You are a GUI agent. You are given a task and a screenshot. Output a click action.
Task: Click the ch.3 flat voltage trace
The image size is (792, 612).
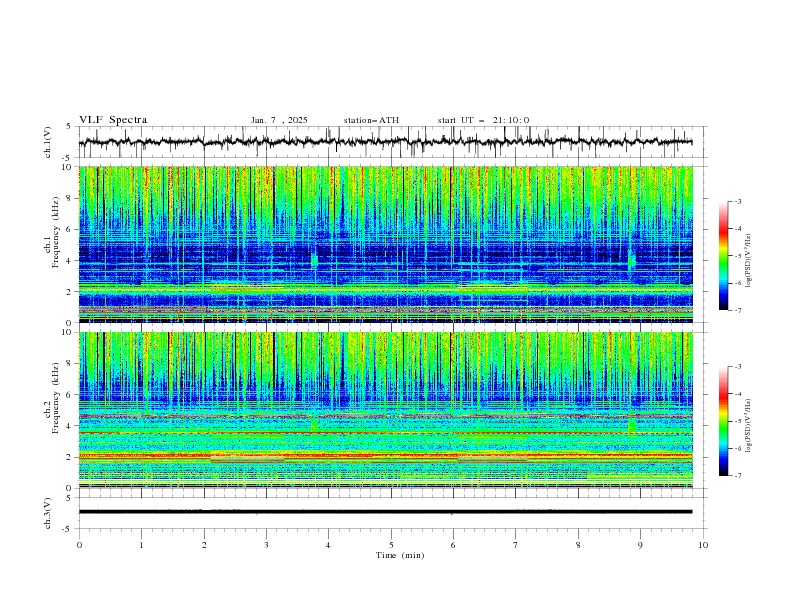(385, 512)
